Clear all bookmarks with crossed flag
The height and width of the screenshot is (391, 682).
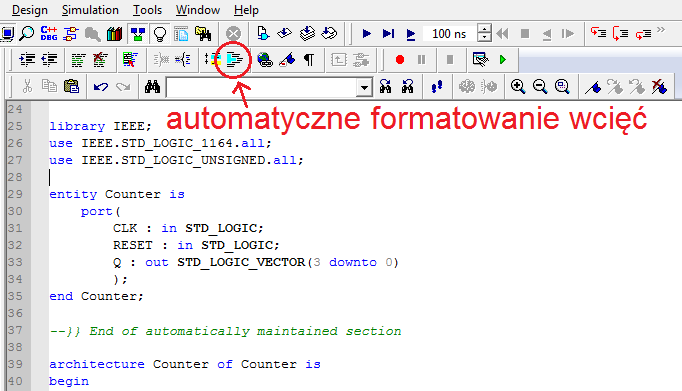(659, 87)
